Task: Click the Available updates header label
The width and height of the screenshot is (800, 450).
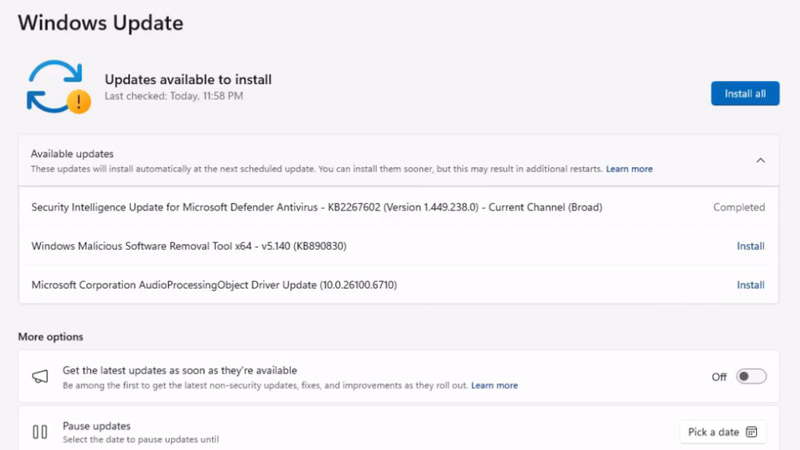Action: coord(72,154)
